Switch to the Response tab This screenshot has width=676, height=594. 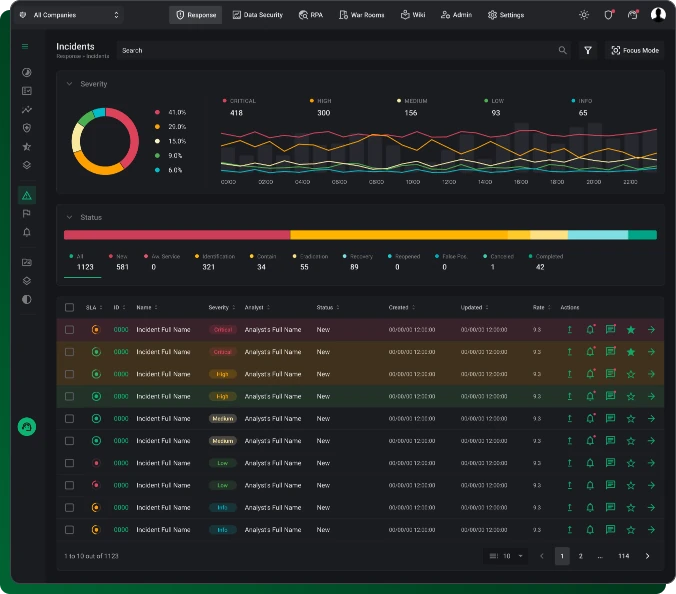coord(196,15)
